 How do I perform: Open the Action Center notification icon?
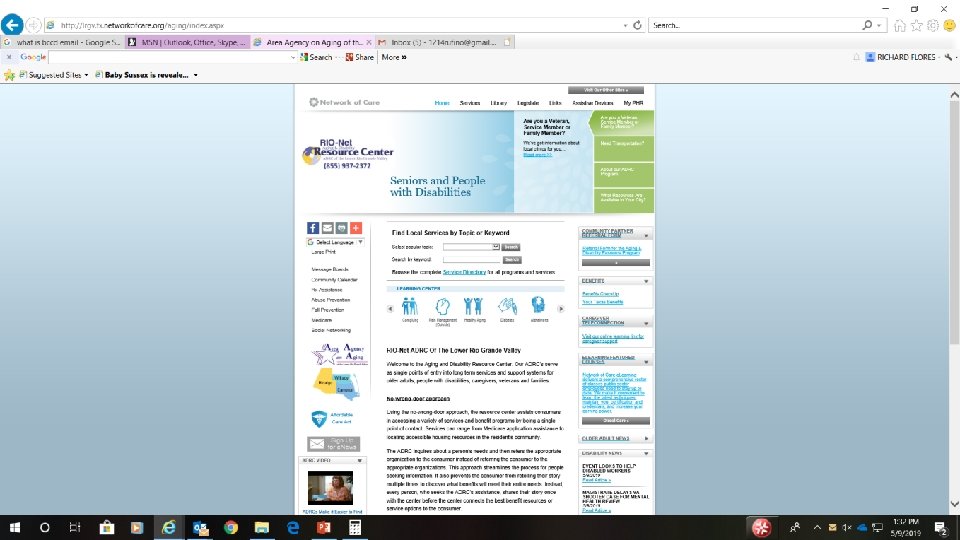942,527
